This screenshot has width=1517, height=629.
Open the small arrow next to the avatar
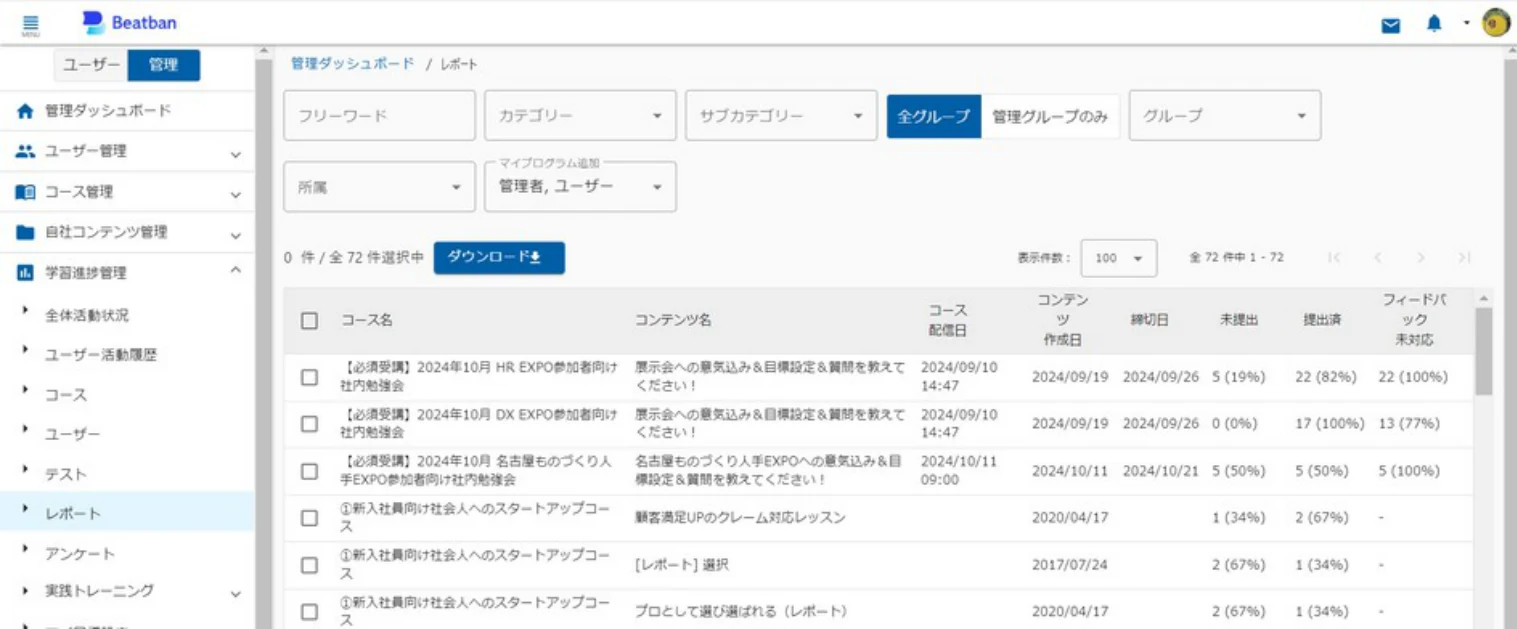1467,22
